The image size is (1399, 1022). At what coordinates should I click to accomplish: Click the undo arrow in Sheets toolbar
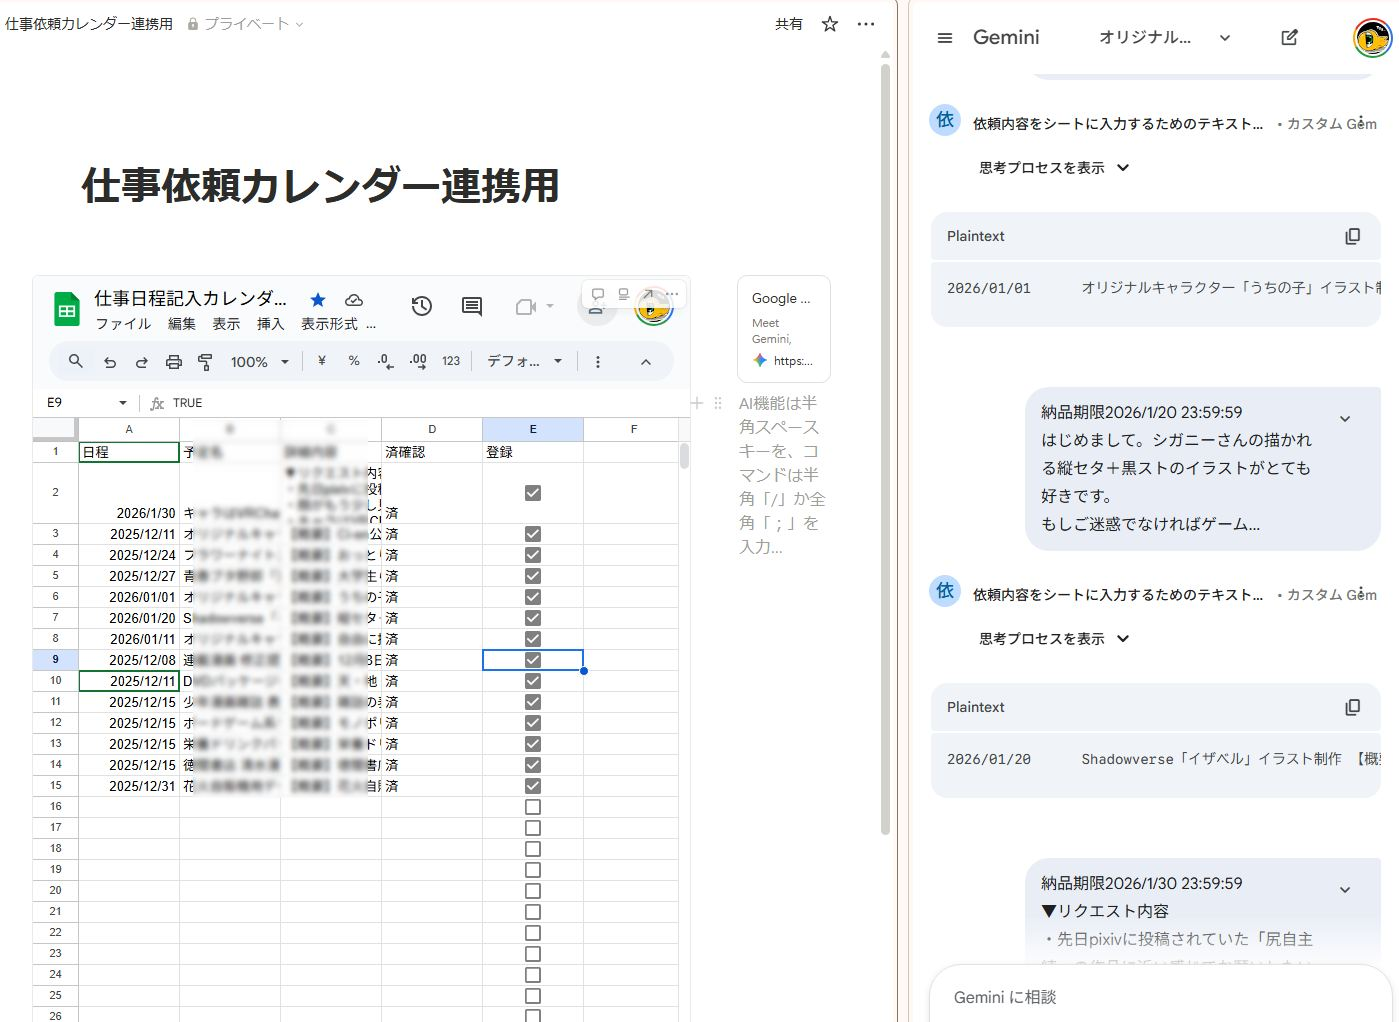(x=110, y=362)
